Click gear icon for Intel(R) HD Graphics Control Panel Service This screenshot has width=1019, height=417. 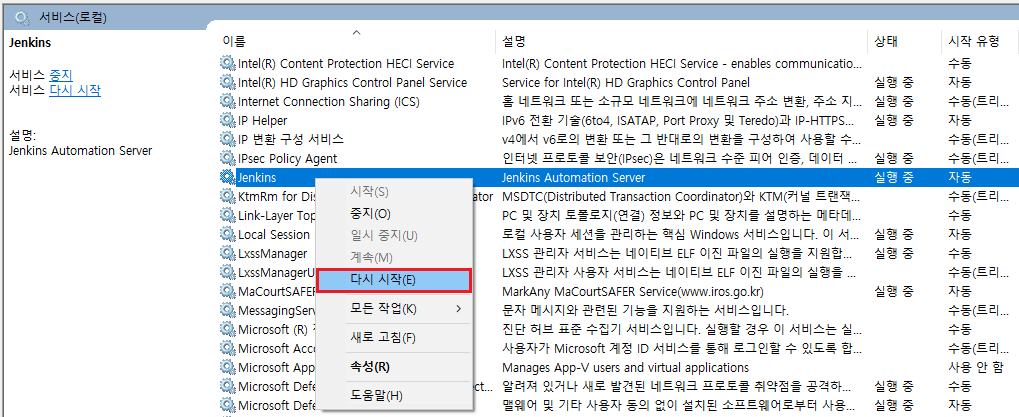click(x=227, y=82)
